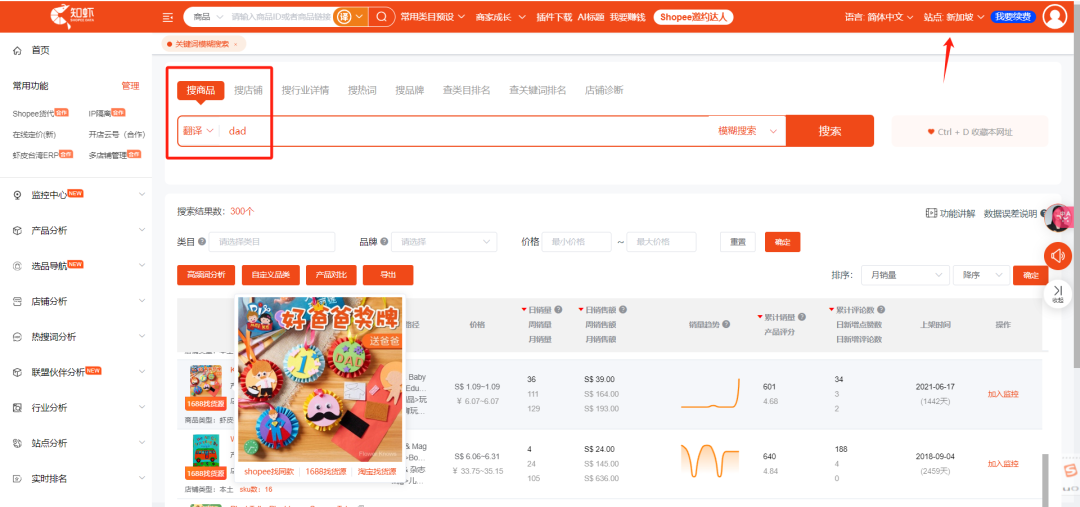The width and height of the screenshot is (1080, 507).
Task: Click help icon next to 品牌 label
Action: (384, 242)
